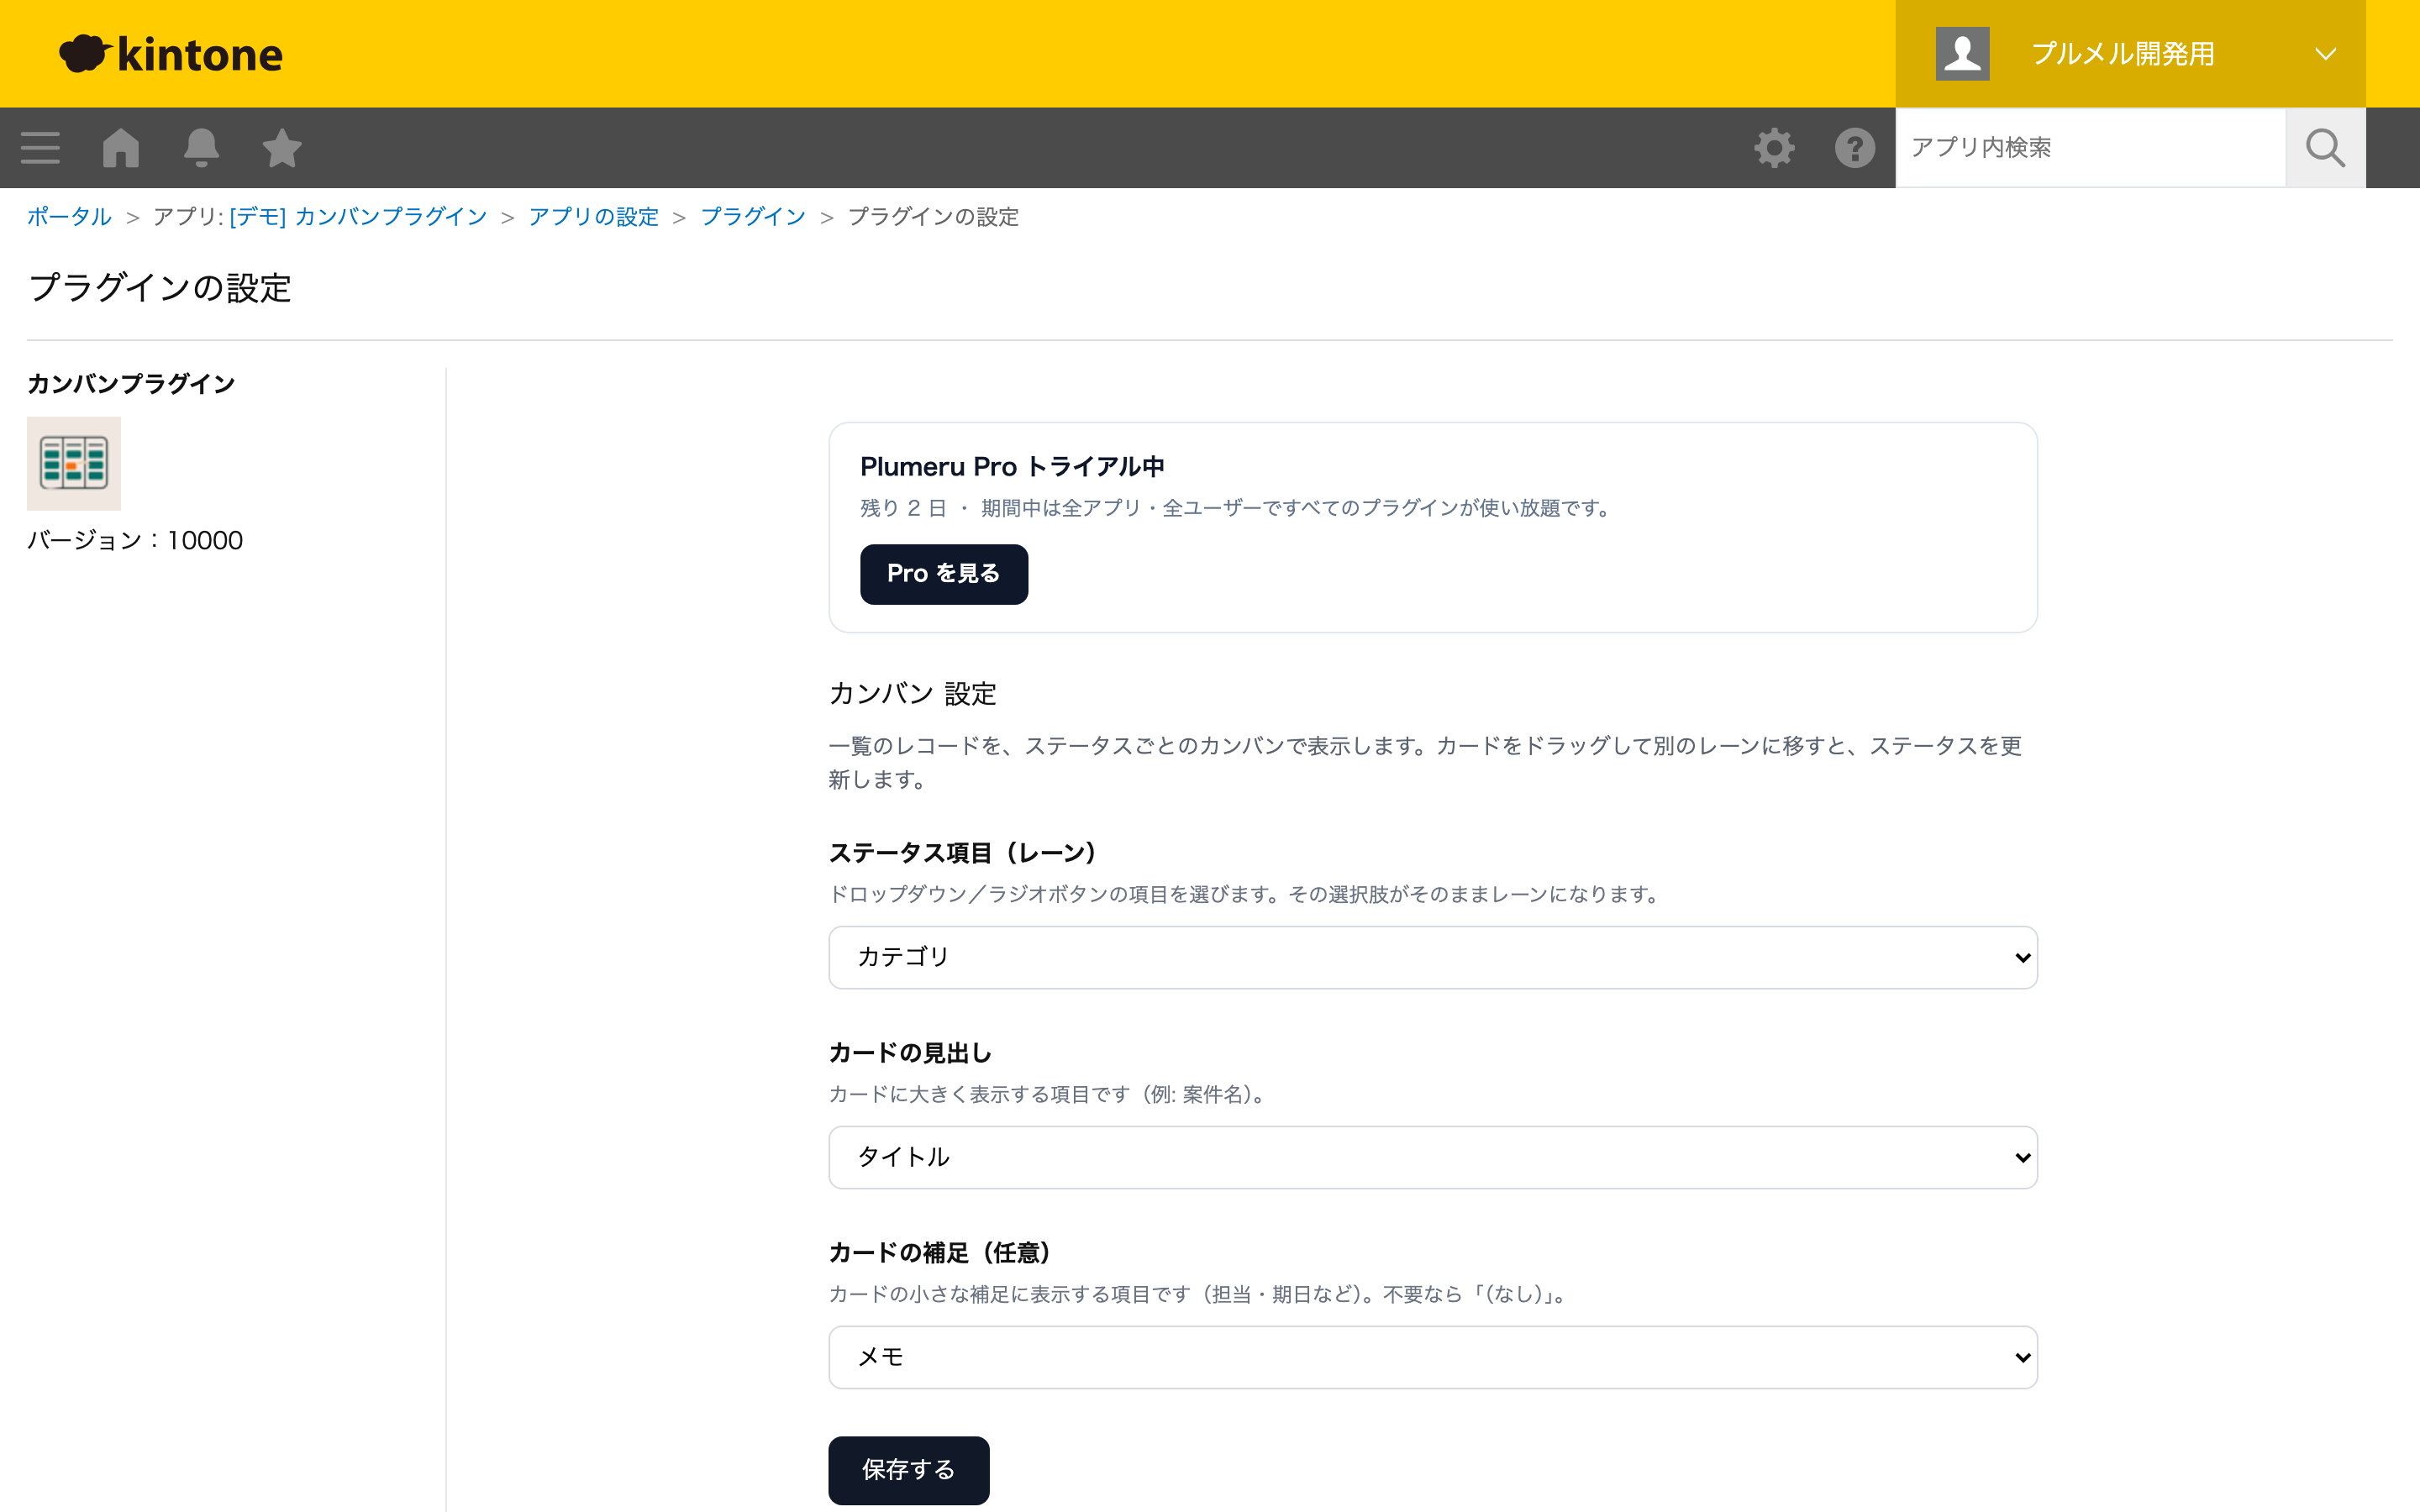Open the favorites star icon

[x=282, y=148]
